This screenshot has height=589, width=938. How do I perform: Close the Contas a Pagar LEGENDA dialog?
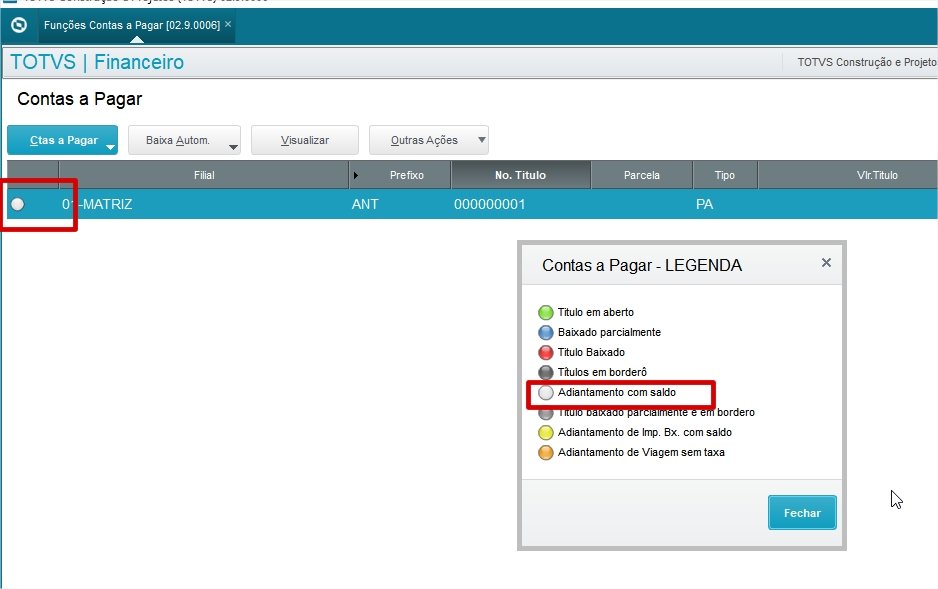(826, 263)
